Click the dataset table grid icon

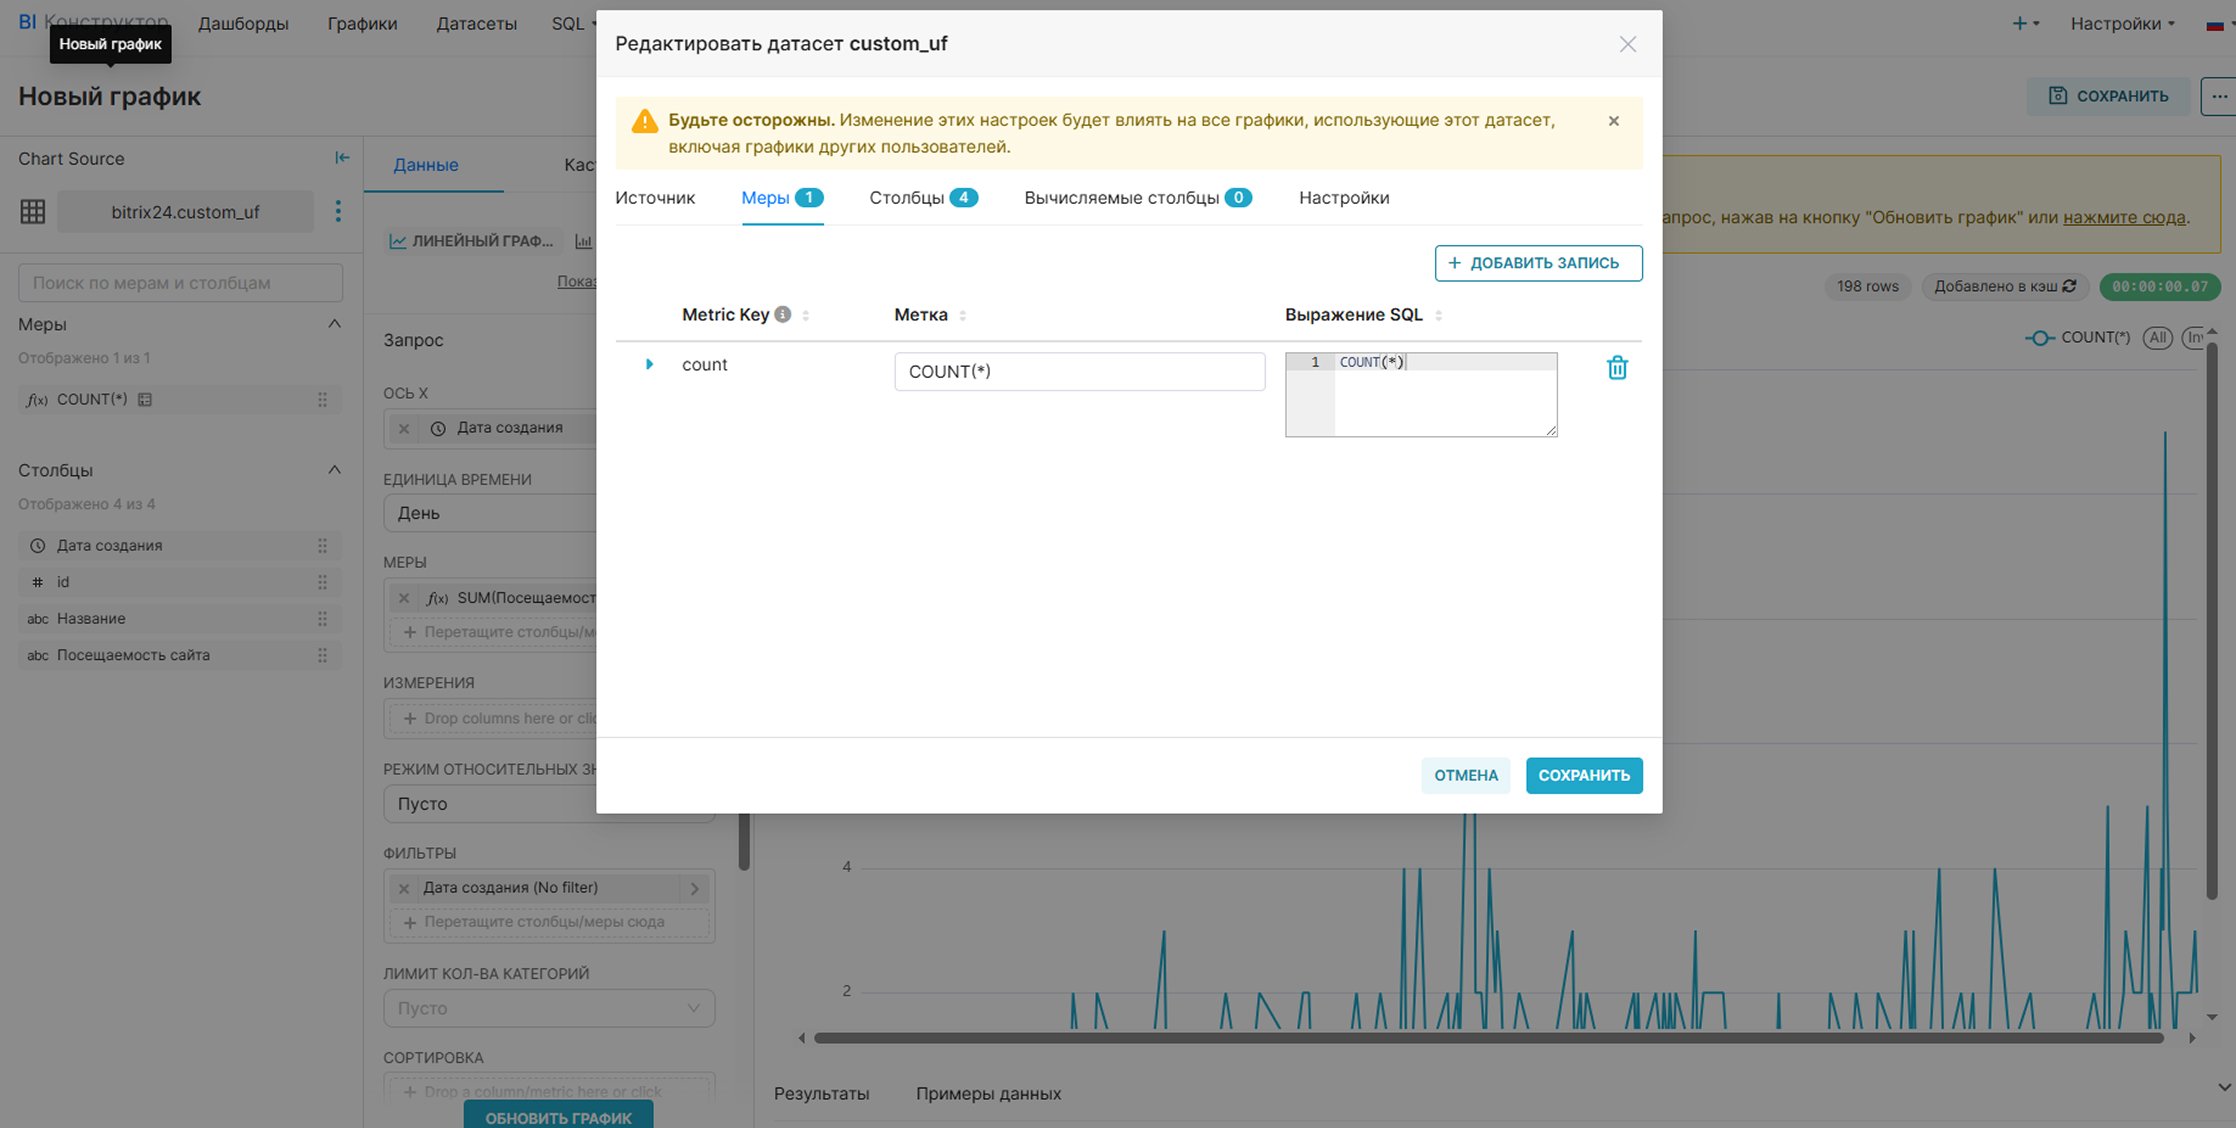point(33,211)
